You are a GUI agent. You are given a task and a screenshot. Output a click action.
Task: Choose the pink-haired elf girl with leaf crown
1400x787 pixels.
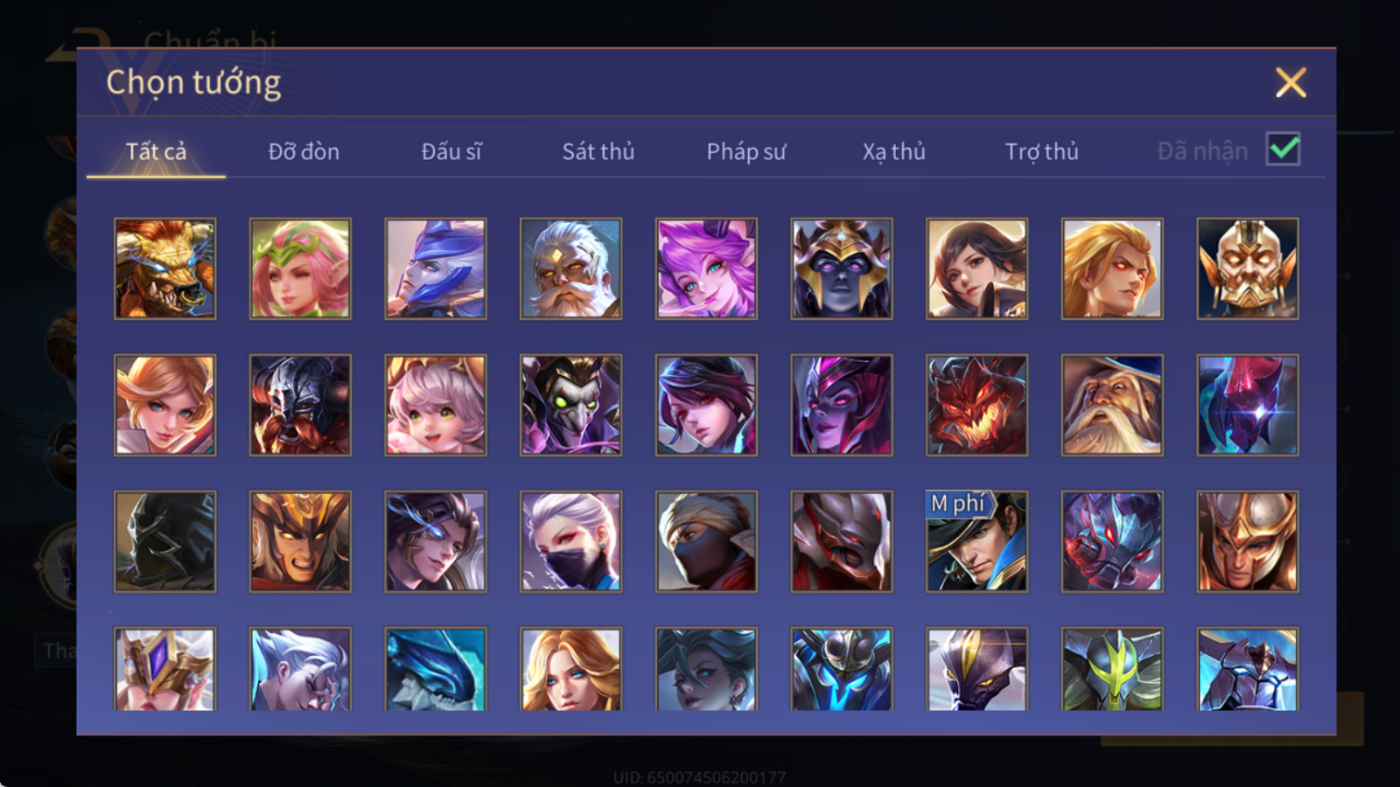point(300,269)
